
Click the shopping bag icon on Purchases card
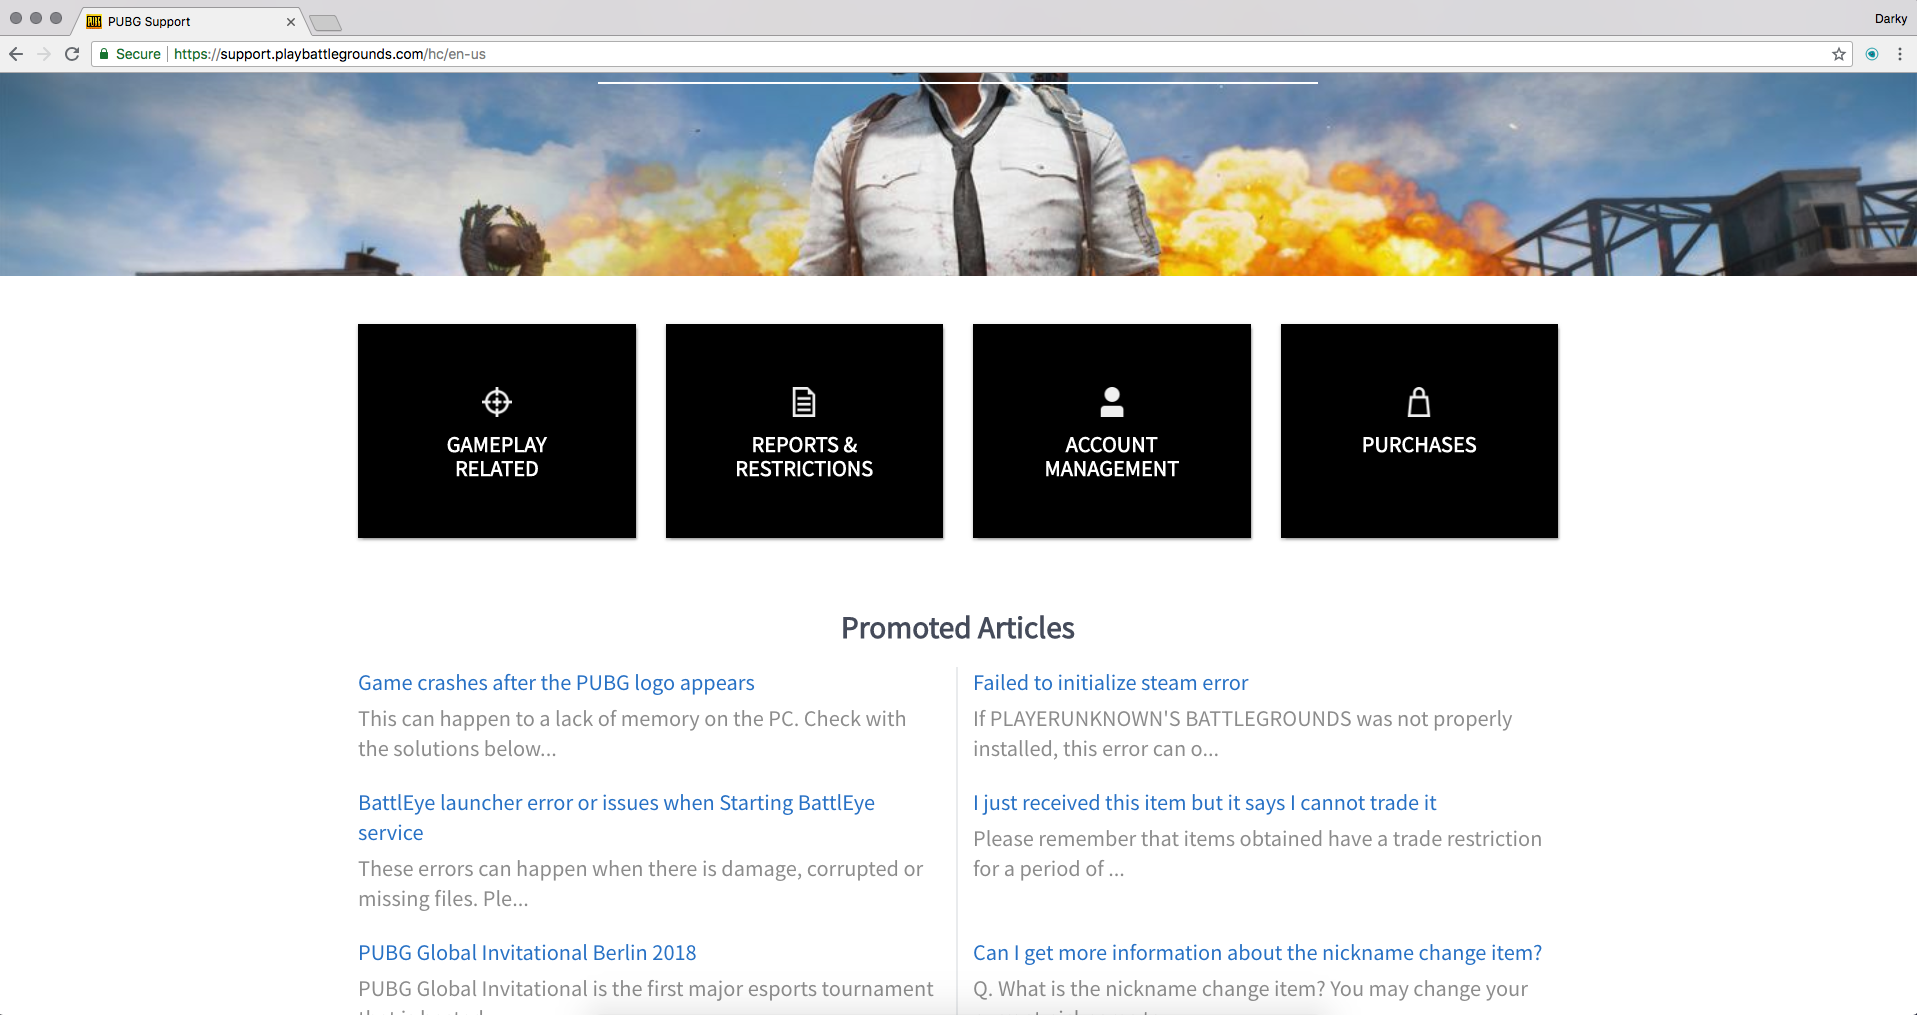(1419, 402)
